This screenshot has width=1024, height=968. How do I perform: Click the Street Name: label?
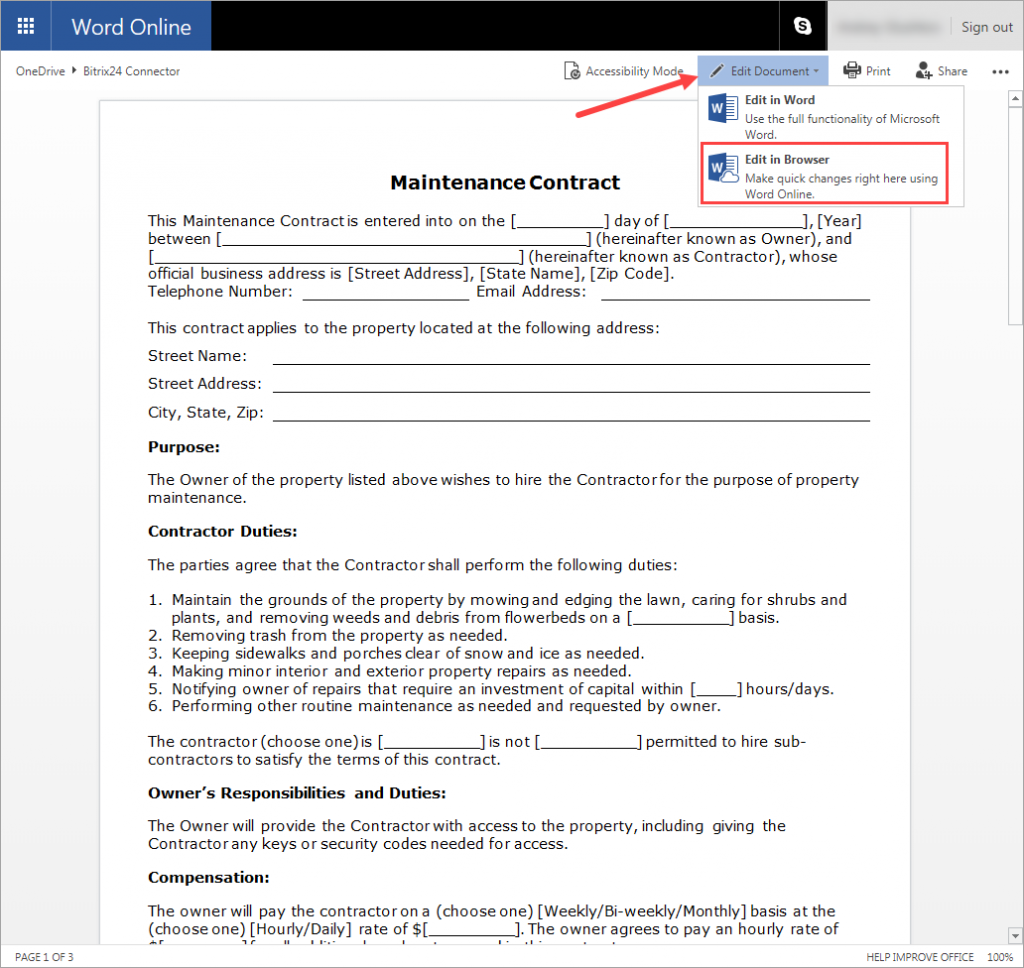pyautogui.click(x=197, y=356)
